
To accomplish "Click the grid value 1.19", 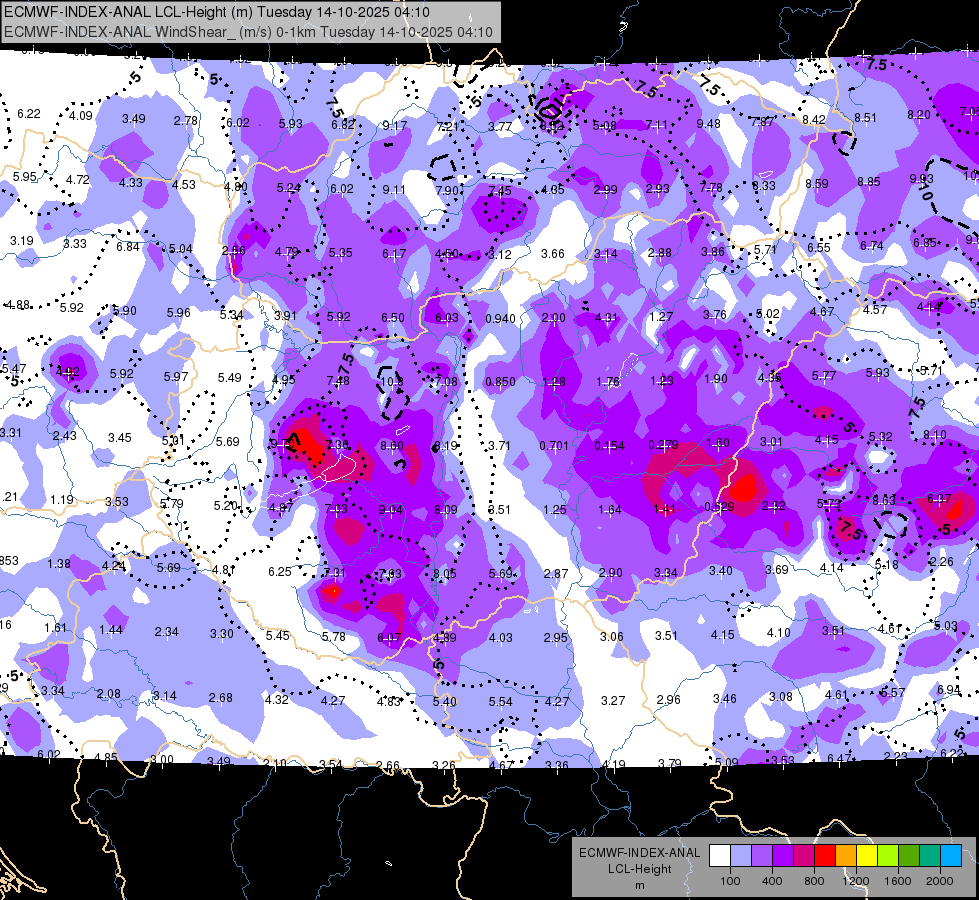I will click(62, 500).
